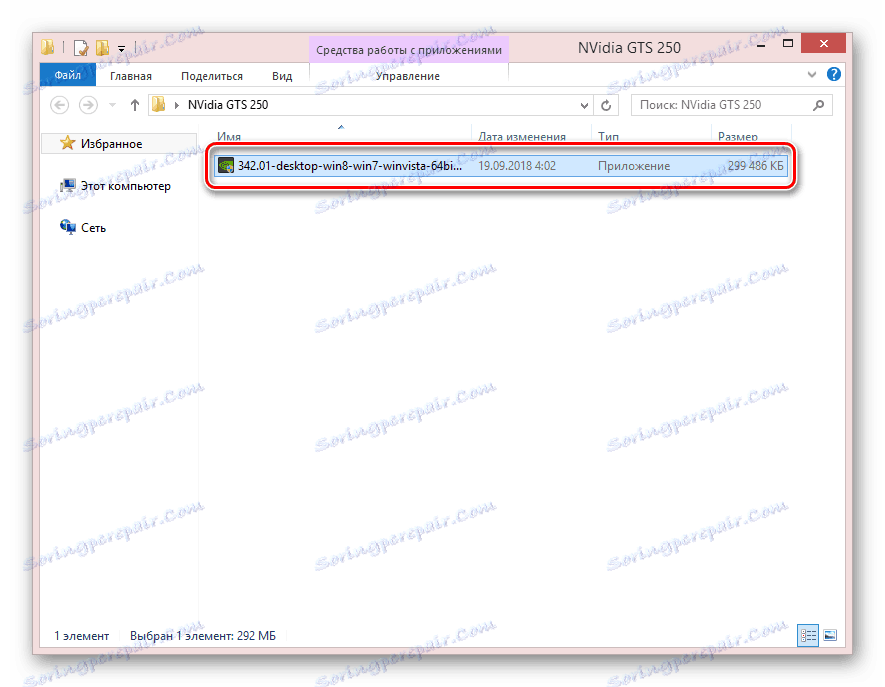Select the 342.01-desktop-win8-win7-winvista file
The image size is (885, 687).
click(x=500, y=166)
